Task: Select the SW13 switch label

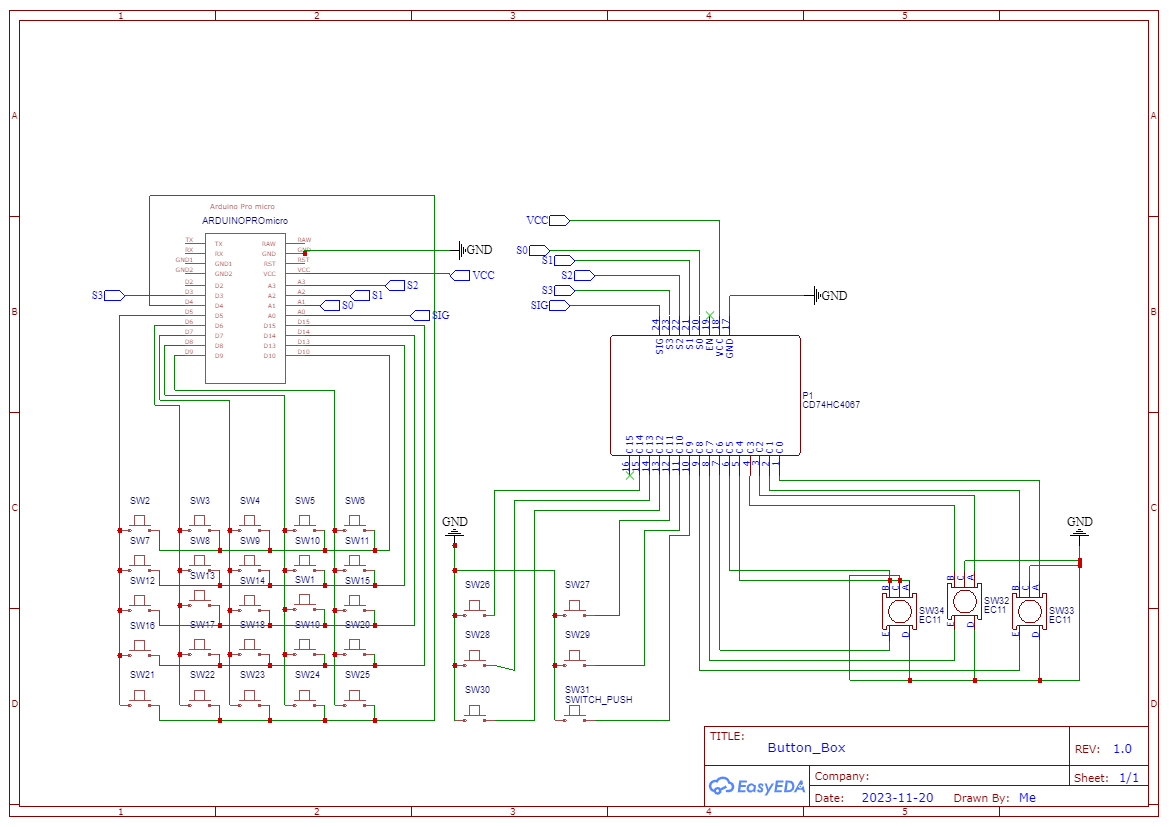Action: point(202,576)
